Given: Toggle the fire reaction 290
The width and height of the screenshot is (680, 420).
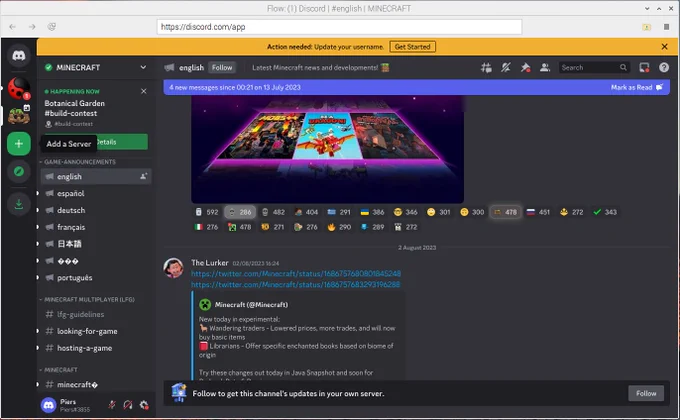Looking at the screenshot, I should pyautogui.click(x=339, y=227).
